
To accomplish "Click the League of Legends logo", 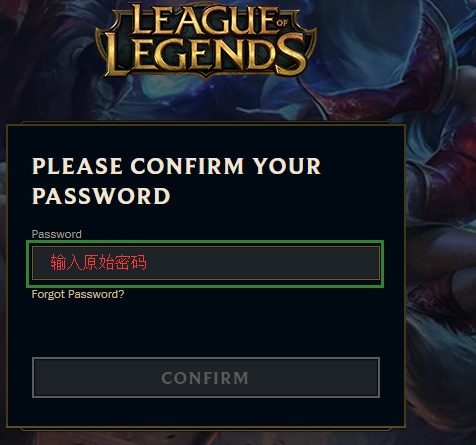I will tap(206, 41).
